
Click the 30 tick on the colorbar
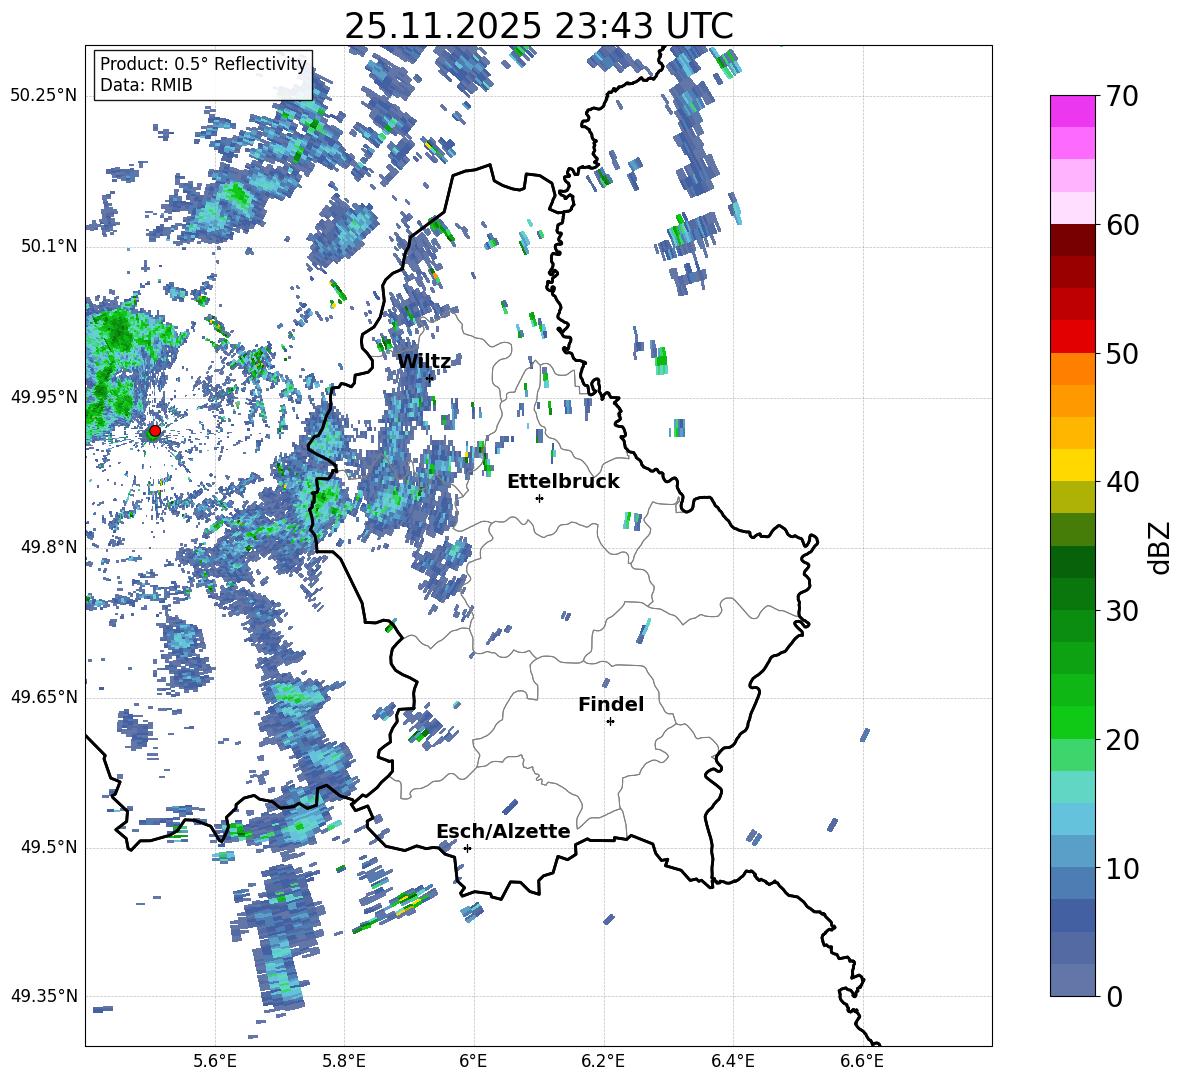(x=1122, y=611)
